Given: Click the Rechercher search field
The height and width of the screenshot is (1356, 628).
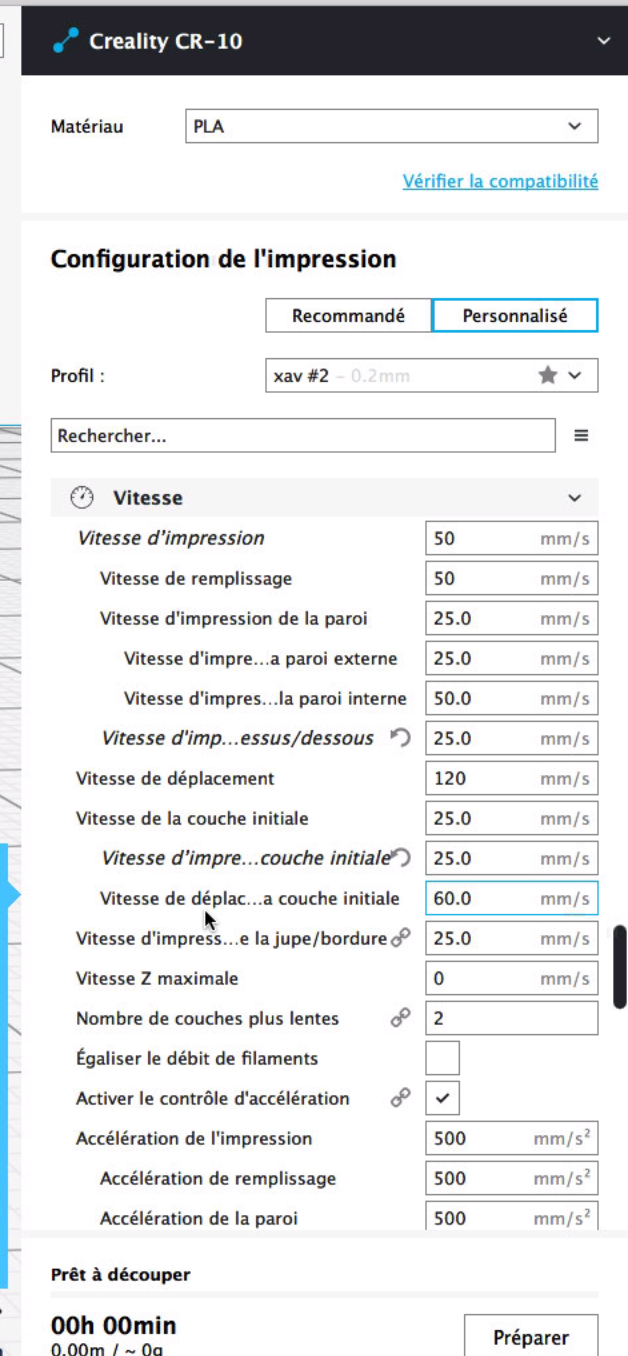Looking at the screenshot, I should tap(303, 436).
